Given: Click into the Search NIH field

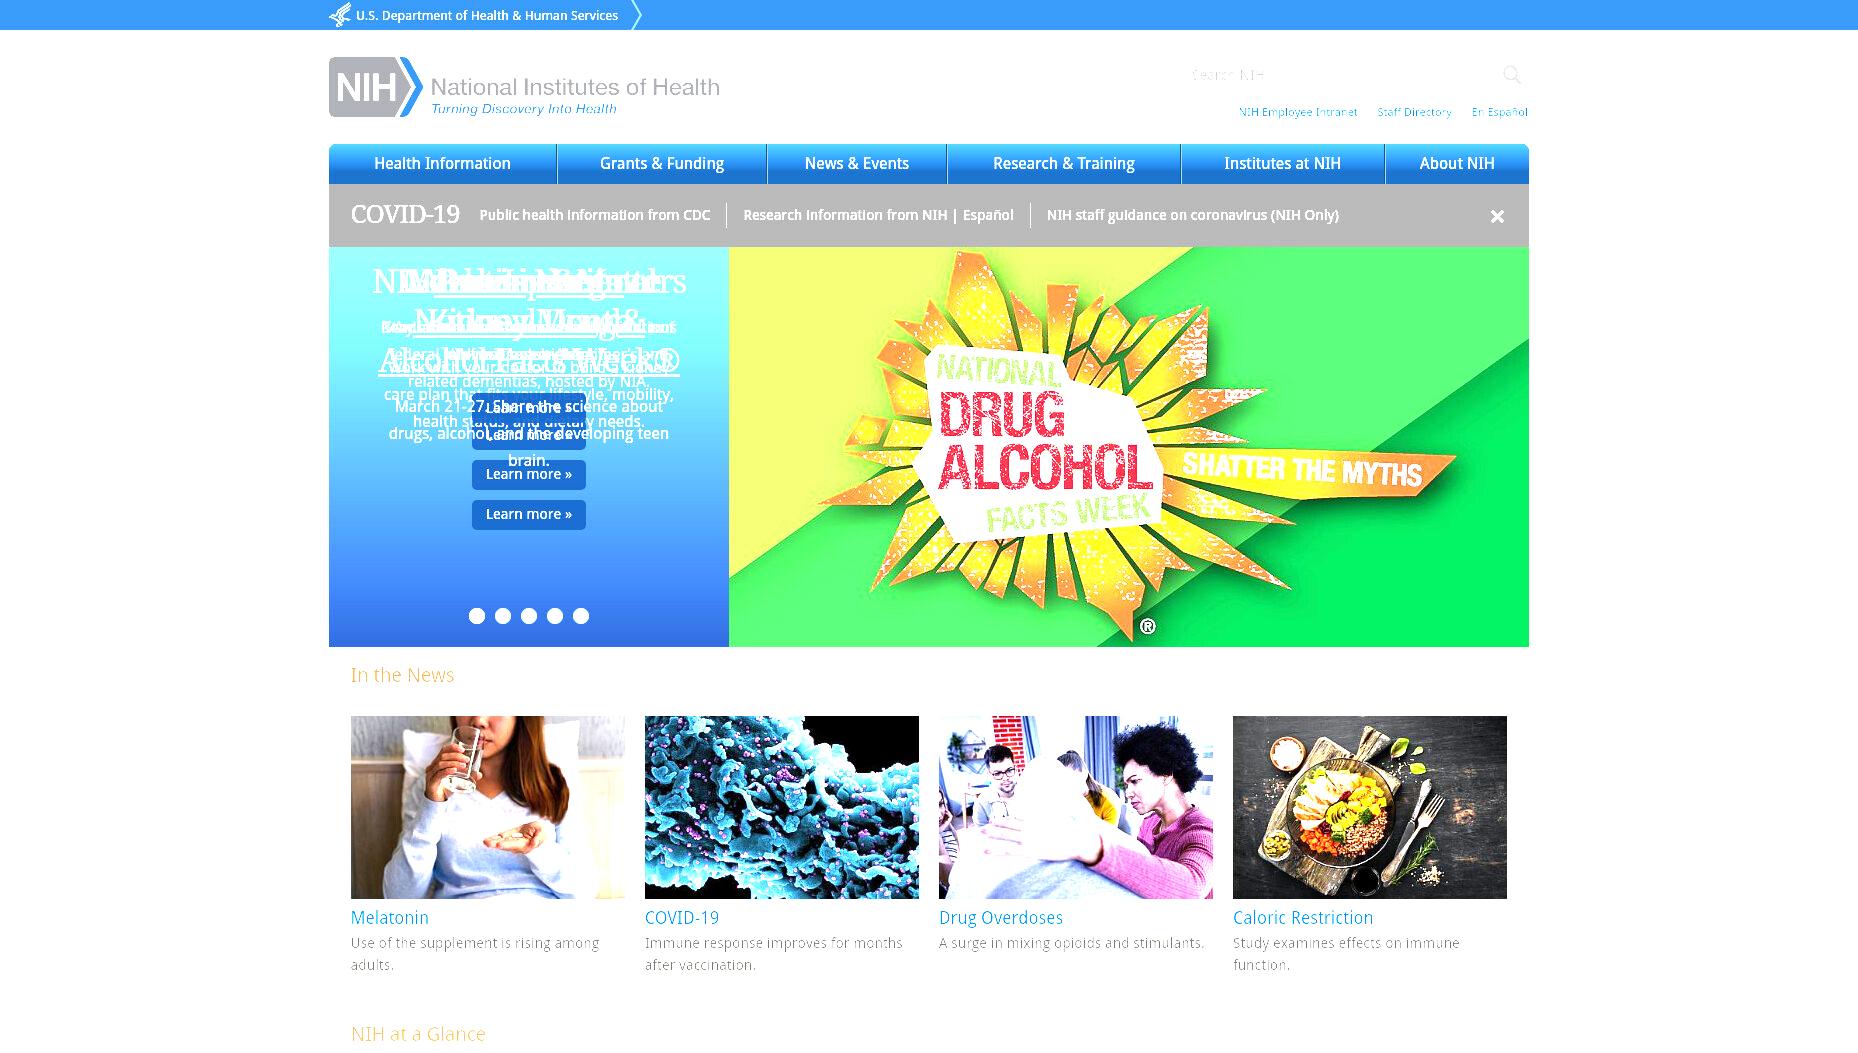Looking at the screenshot, I should click(1340, 75).
